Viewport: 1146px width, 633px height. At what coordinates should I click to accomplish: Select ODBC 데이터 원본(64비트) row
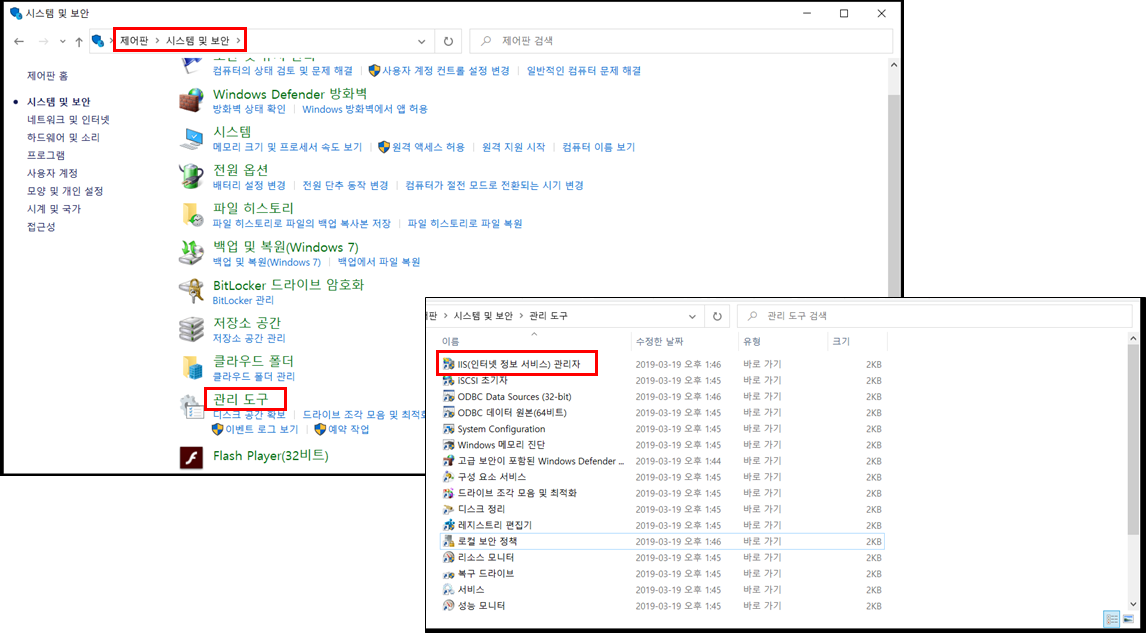click(662, 412)
